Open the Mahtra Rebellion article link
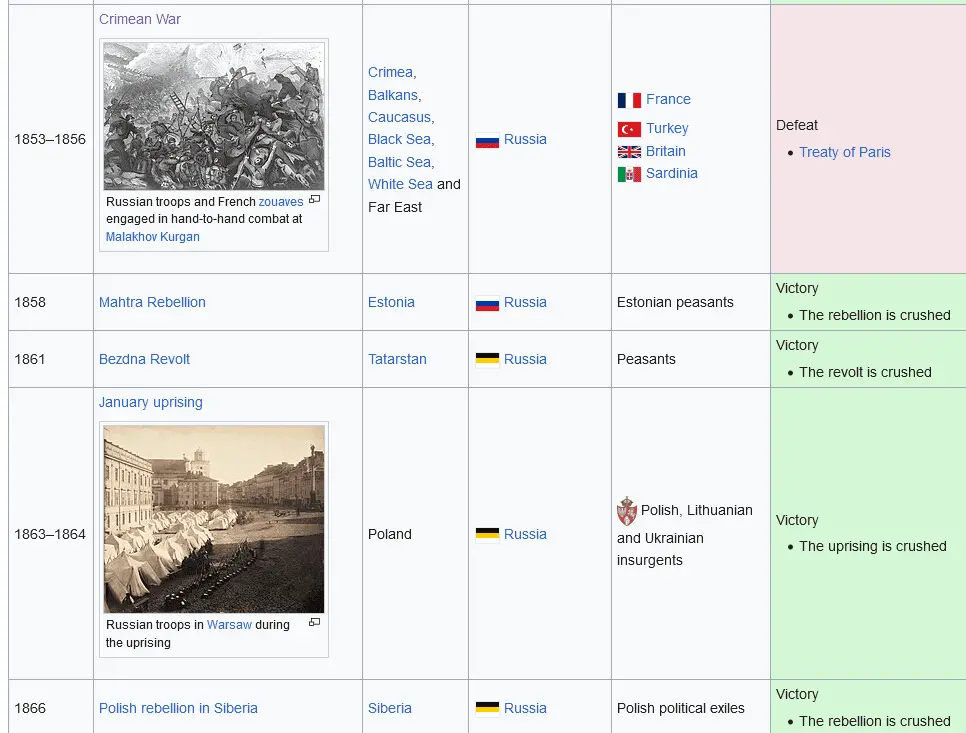 [x=152, y=302]
